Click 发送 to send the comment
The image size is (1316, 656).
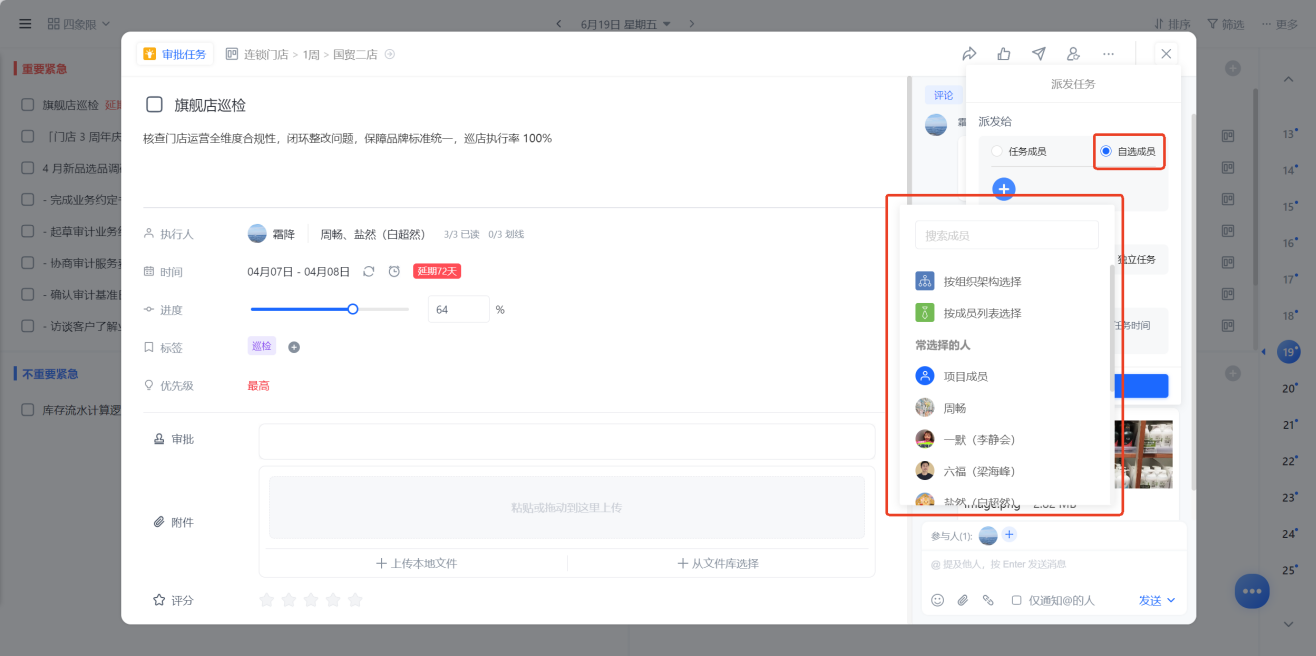pos(1150,600)
